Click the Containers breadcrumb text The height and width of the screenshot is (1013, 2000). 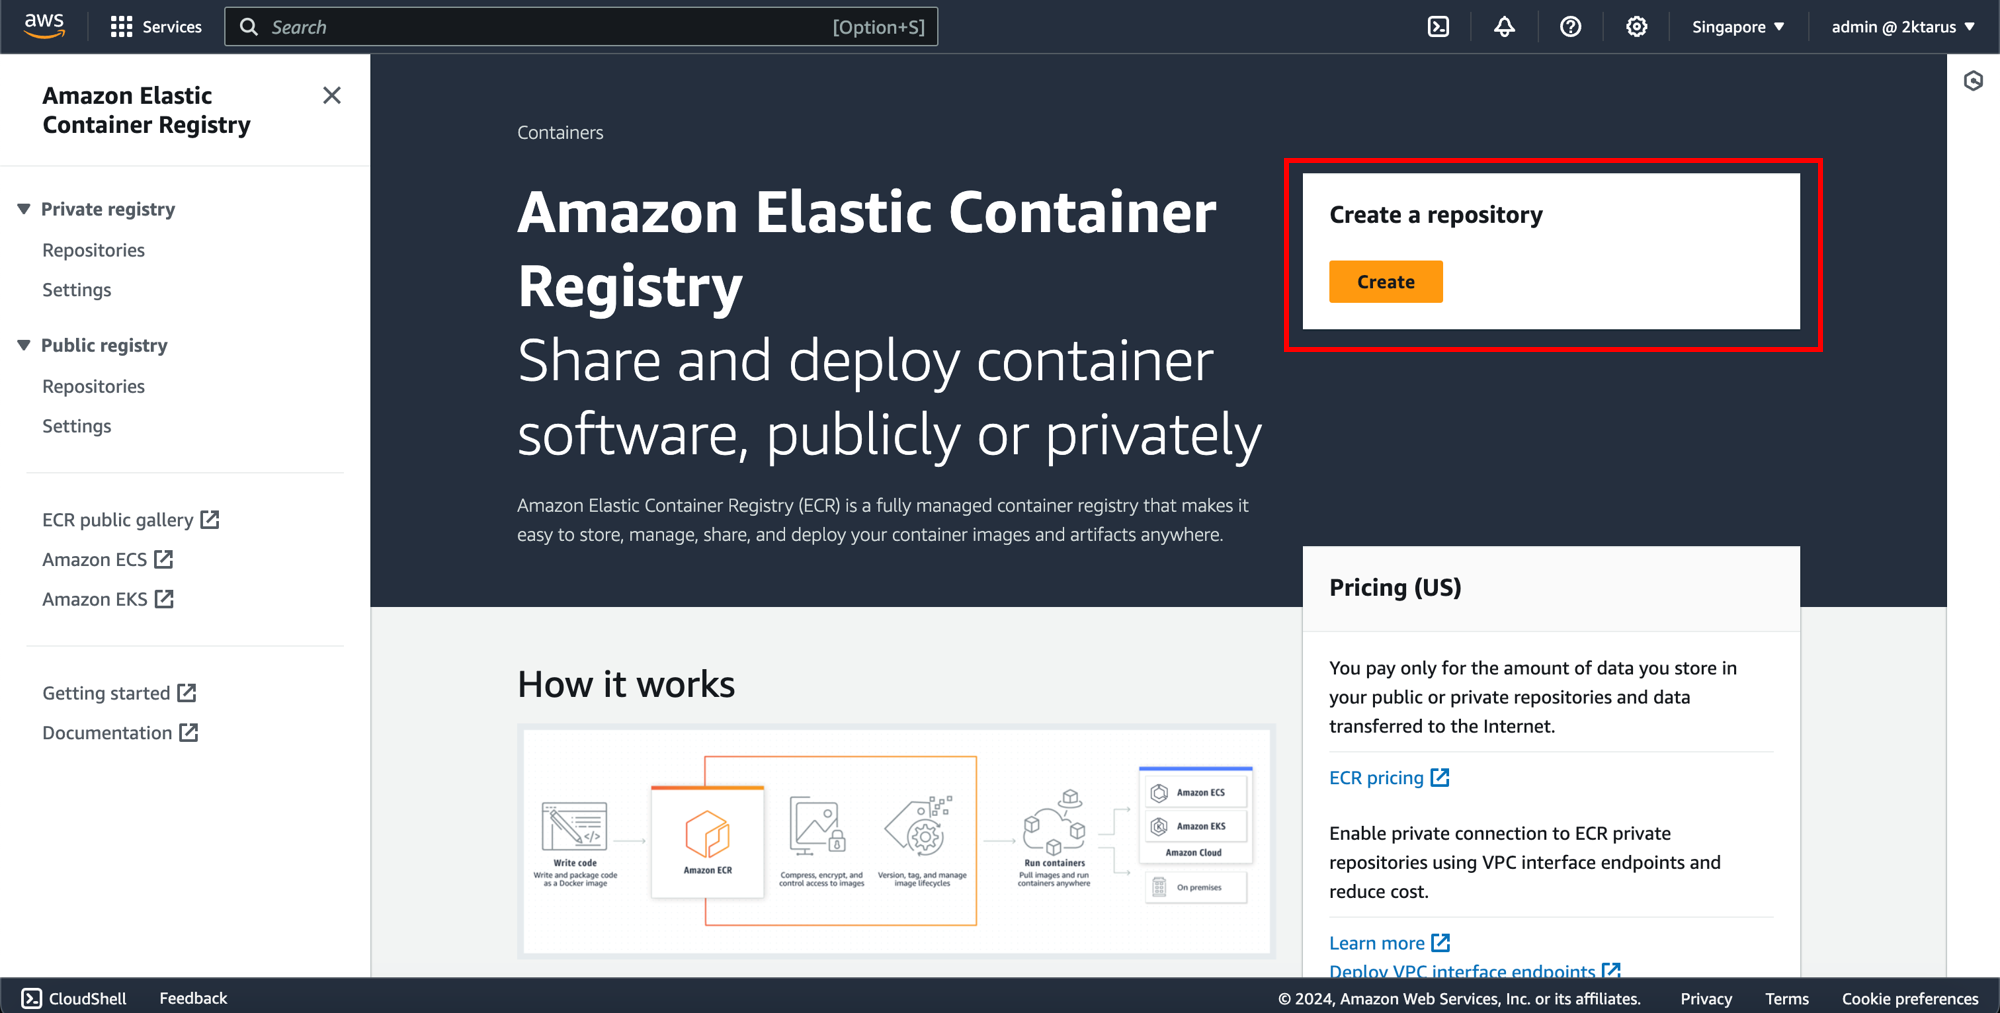pyautogui.click(x=560, y=133)
